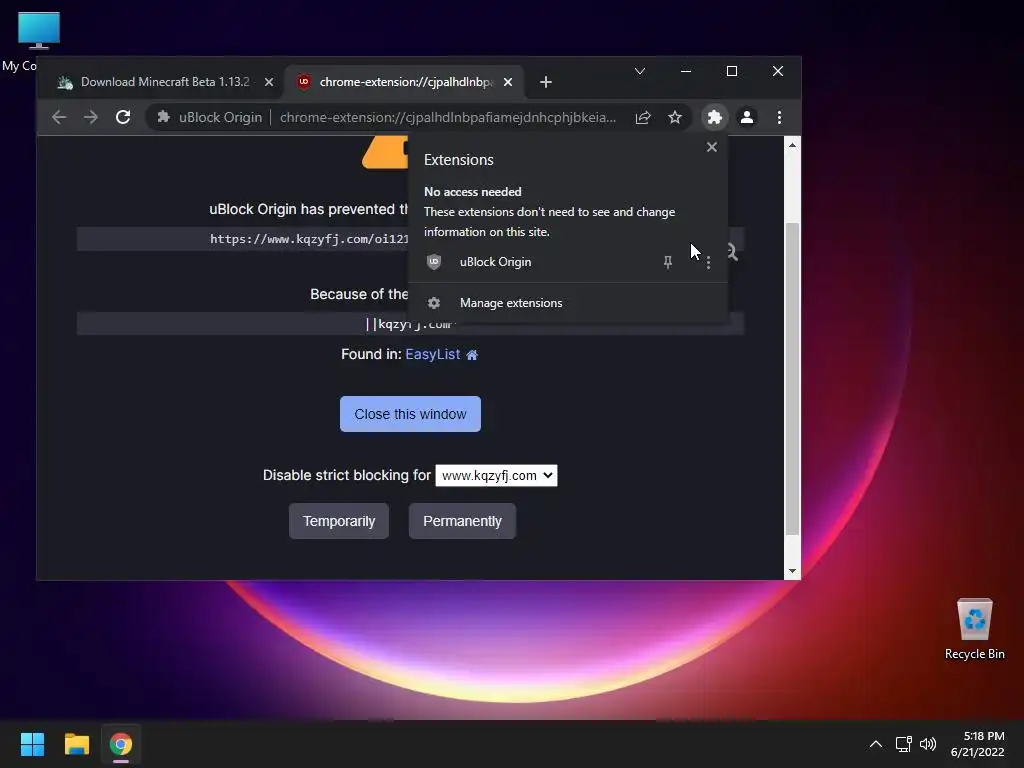Go back using the browser back arrow
1024x768 pixels.
tap(59, 118)
